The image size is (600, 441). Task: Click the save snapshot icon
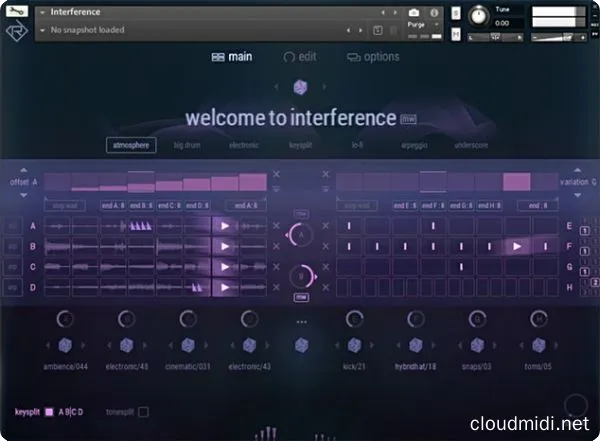[378, 30]
